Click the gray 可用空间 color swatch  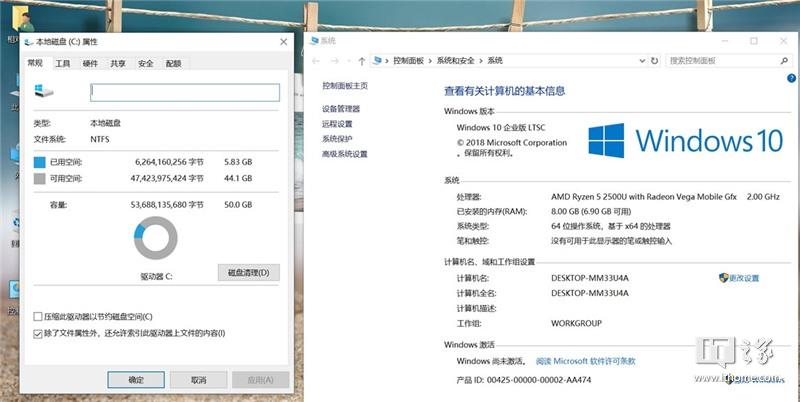pos(39,179)
